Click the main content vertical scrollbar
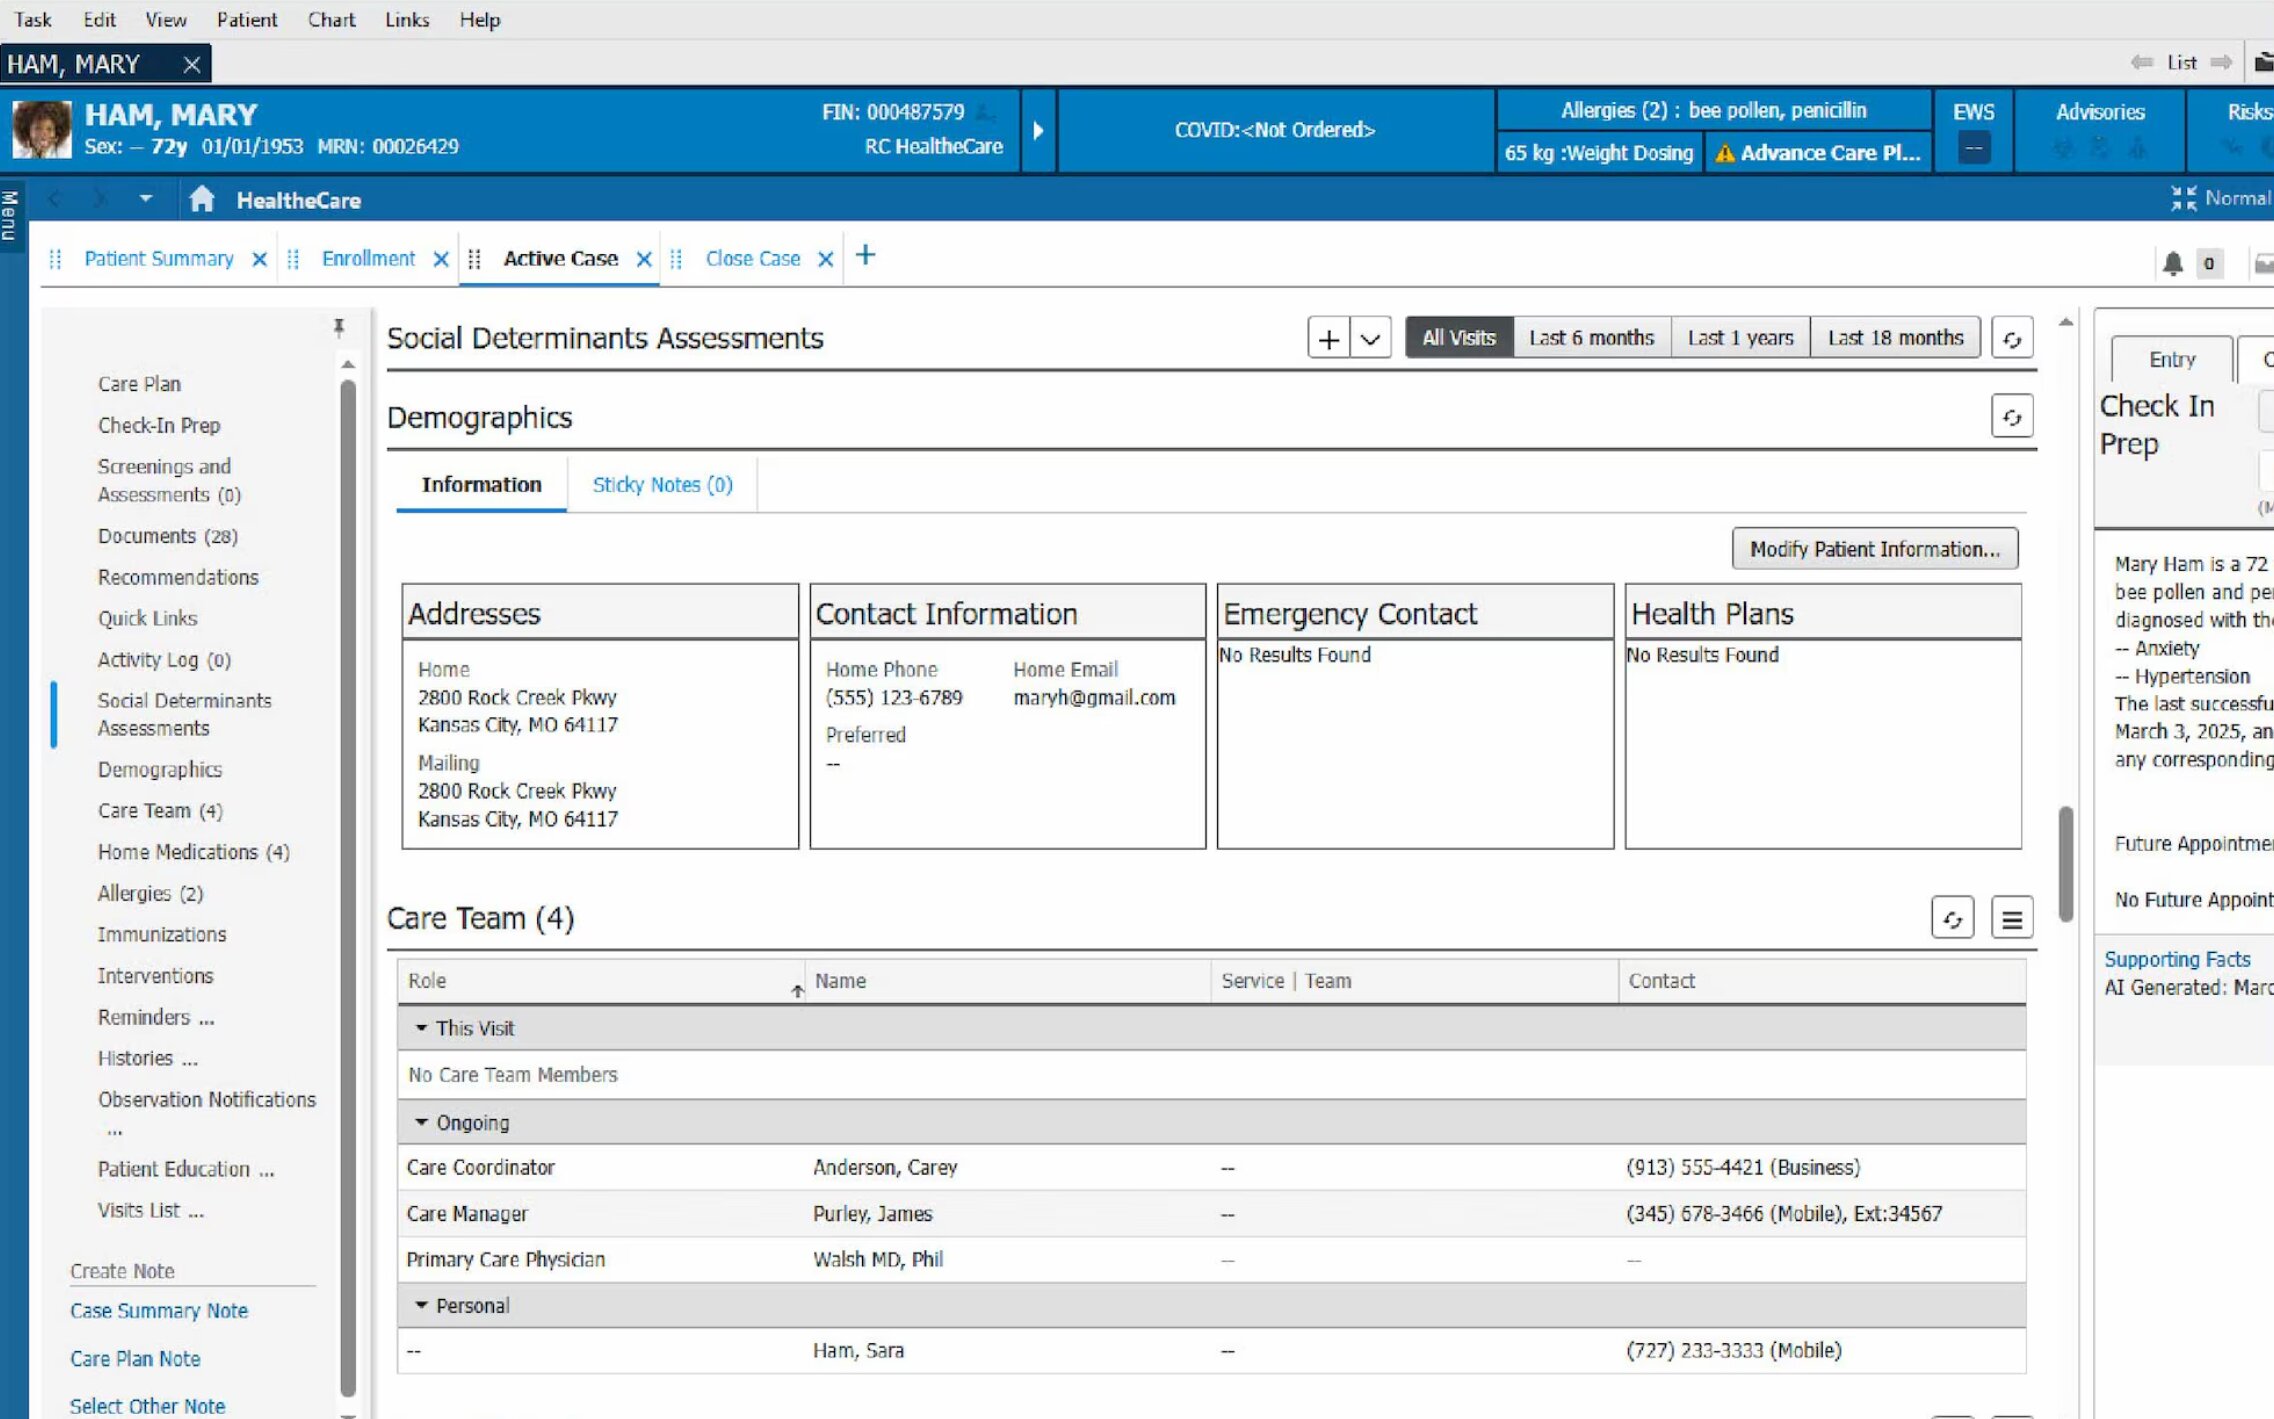Viewport: 2274px width, 1419px height. 2065,862
